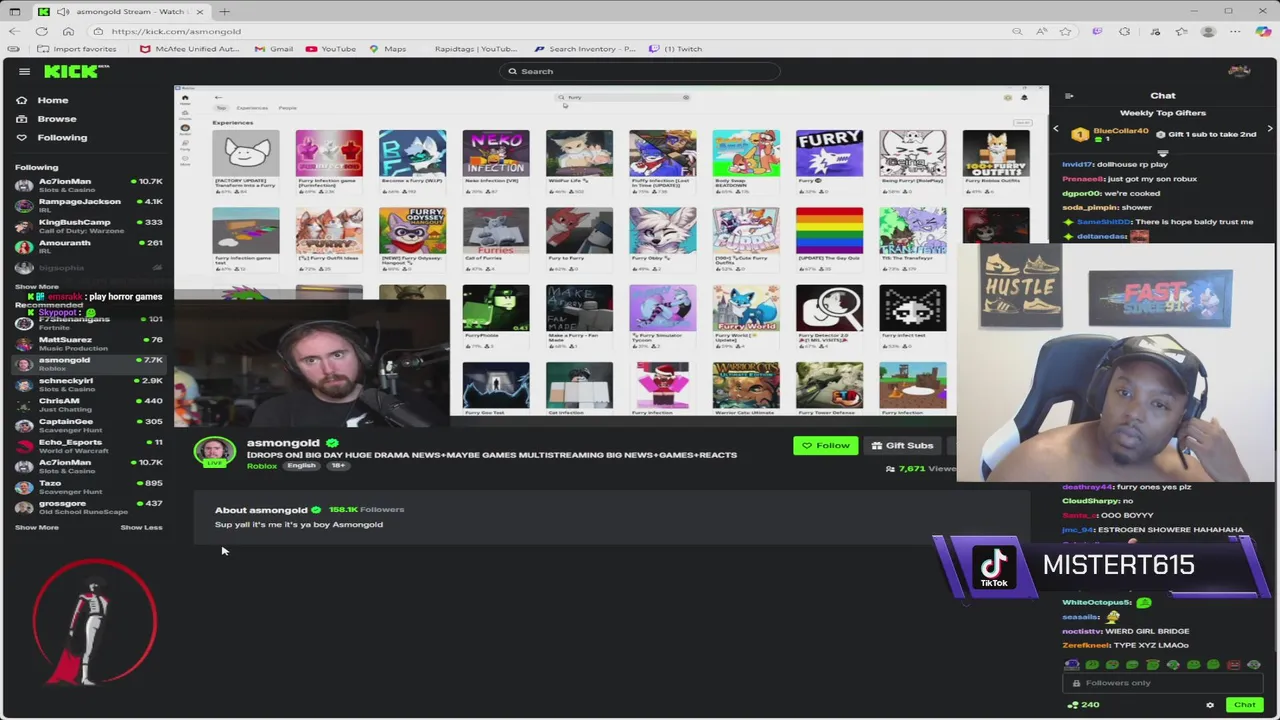Viewport: 1280px width, 720px height.
Task: Go to previous top gifter arrow
Action: tap(1056, 129)
